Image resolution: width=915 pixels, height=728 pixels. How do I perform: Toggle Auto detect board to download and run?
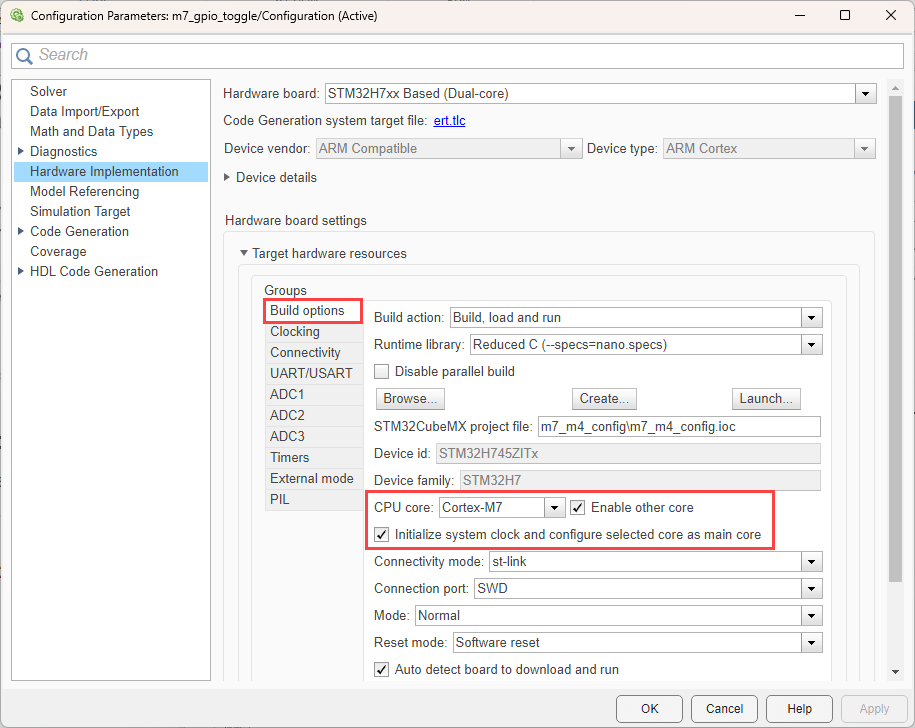(382, 669)
